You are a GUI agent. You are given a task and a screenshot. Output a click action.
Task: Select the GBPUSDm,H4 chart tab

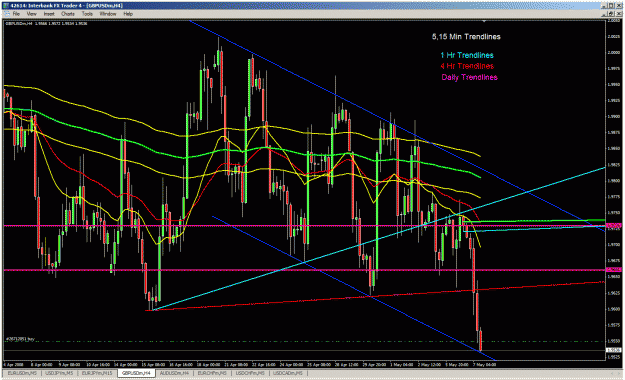point(136,373)
